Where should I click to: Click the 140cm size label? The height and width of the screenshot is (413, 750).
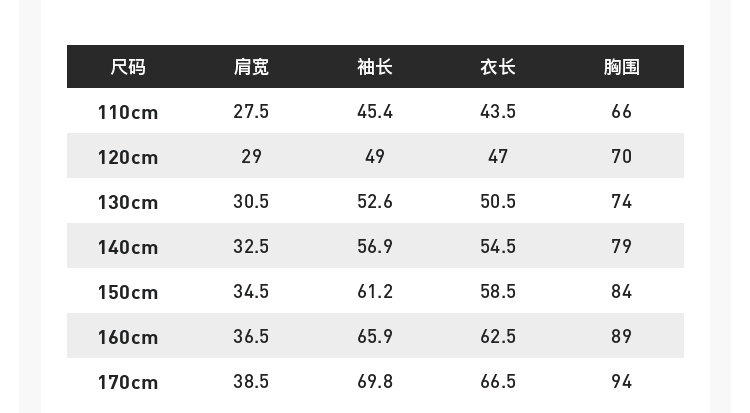click(128, 247)
